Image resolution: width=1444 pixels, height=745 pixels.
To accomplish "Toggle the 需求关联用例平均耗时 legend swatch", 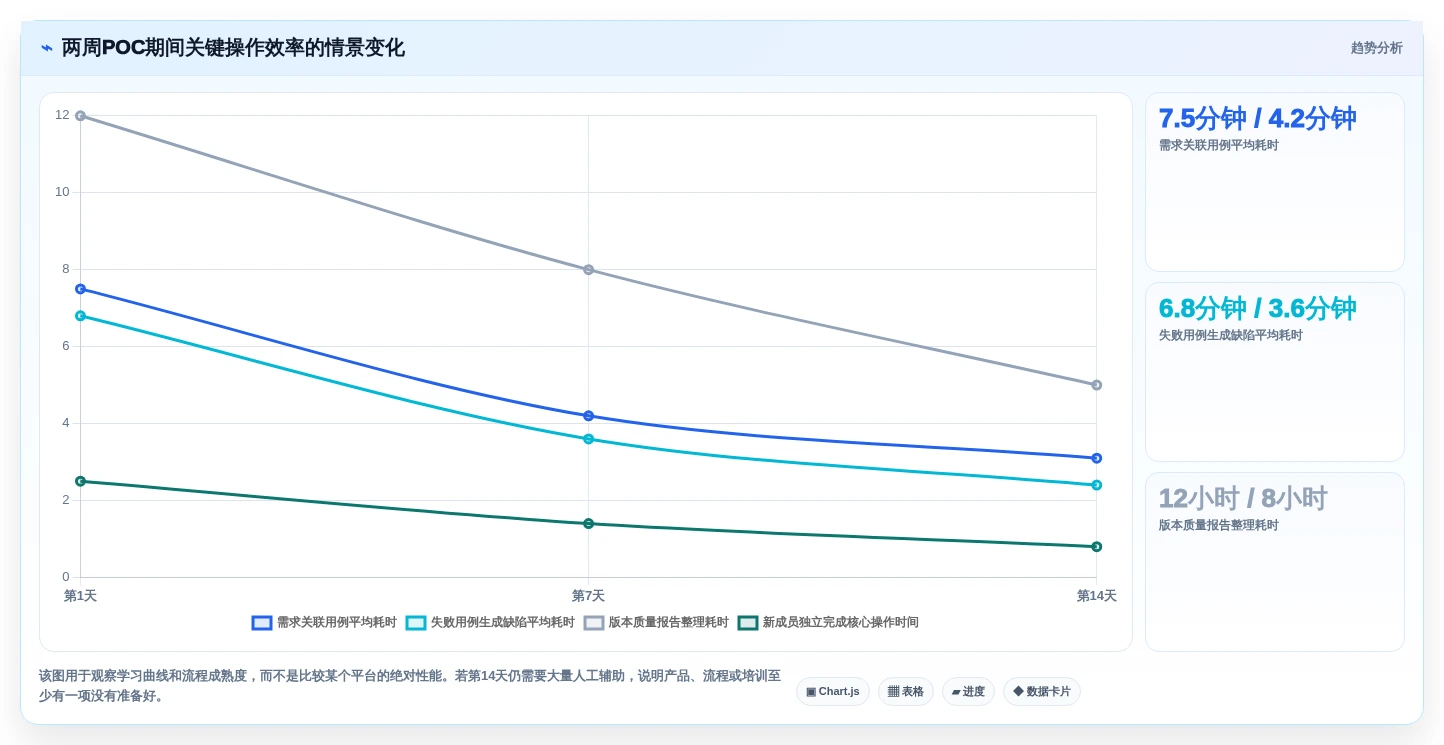I will tap(262, 623).
